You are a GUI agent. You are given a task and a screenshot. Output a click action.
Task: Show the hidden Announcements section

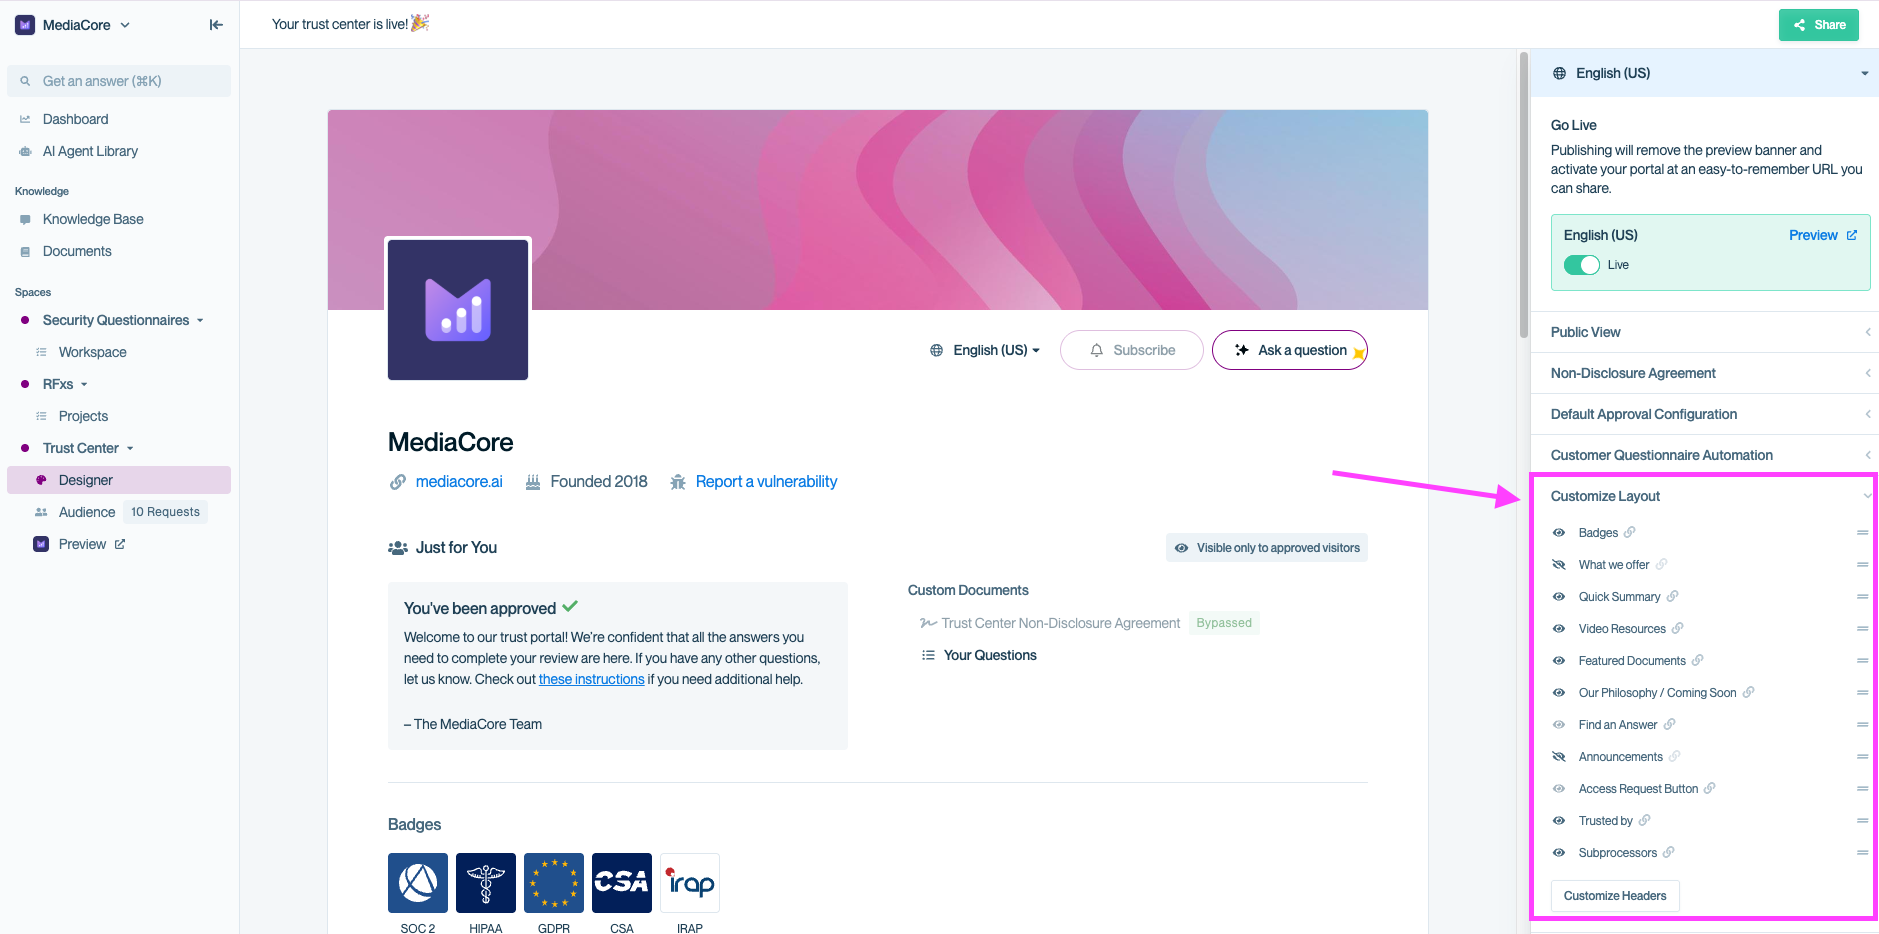pos(1558,757)
